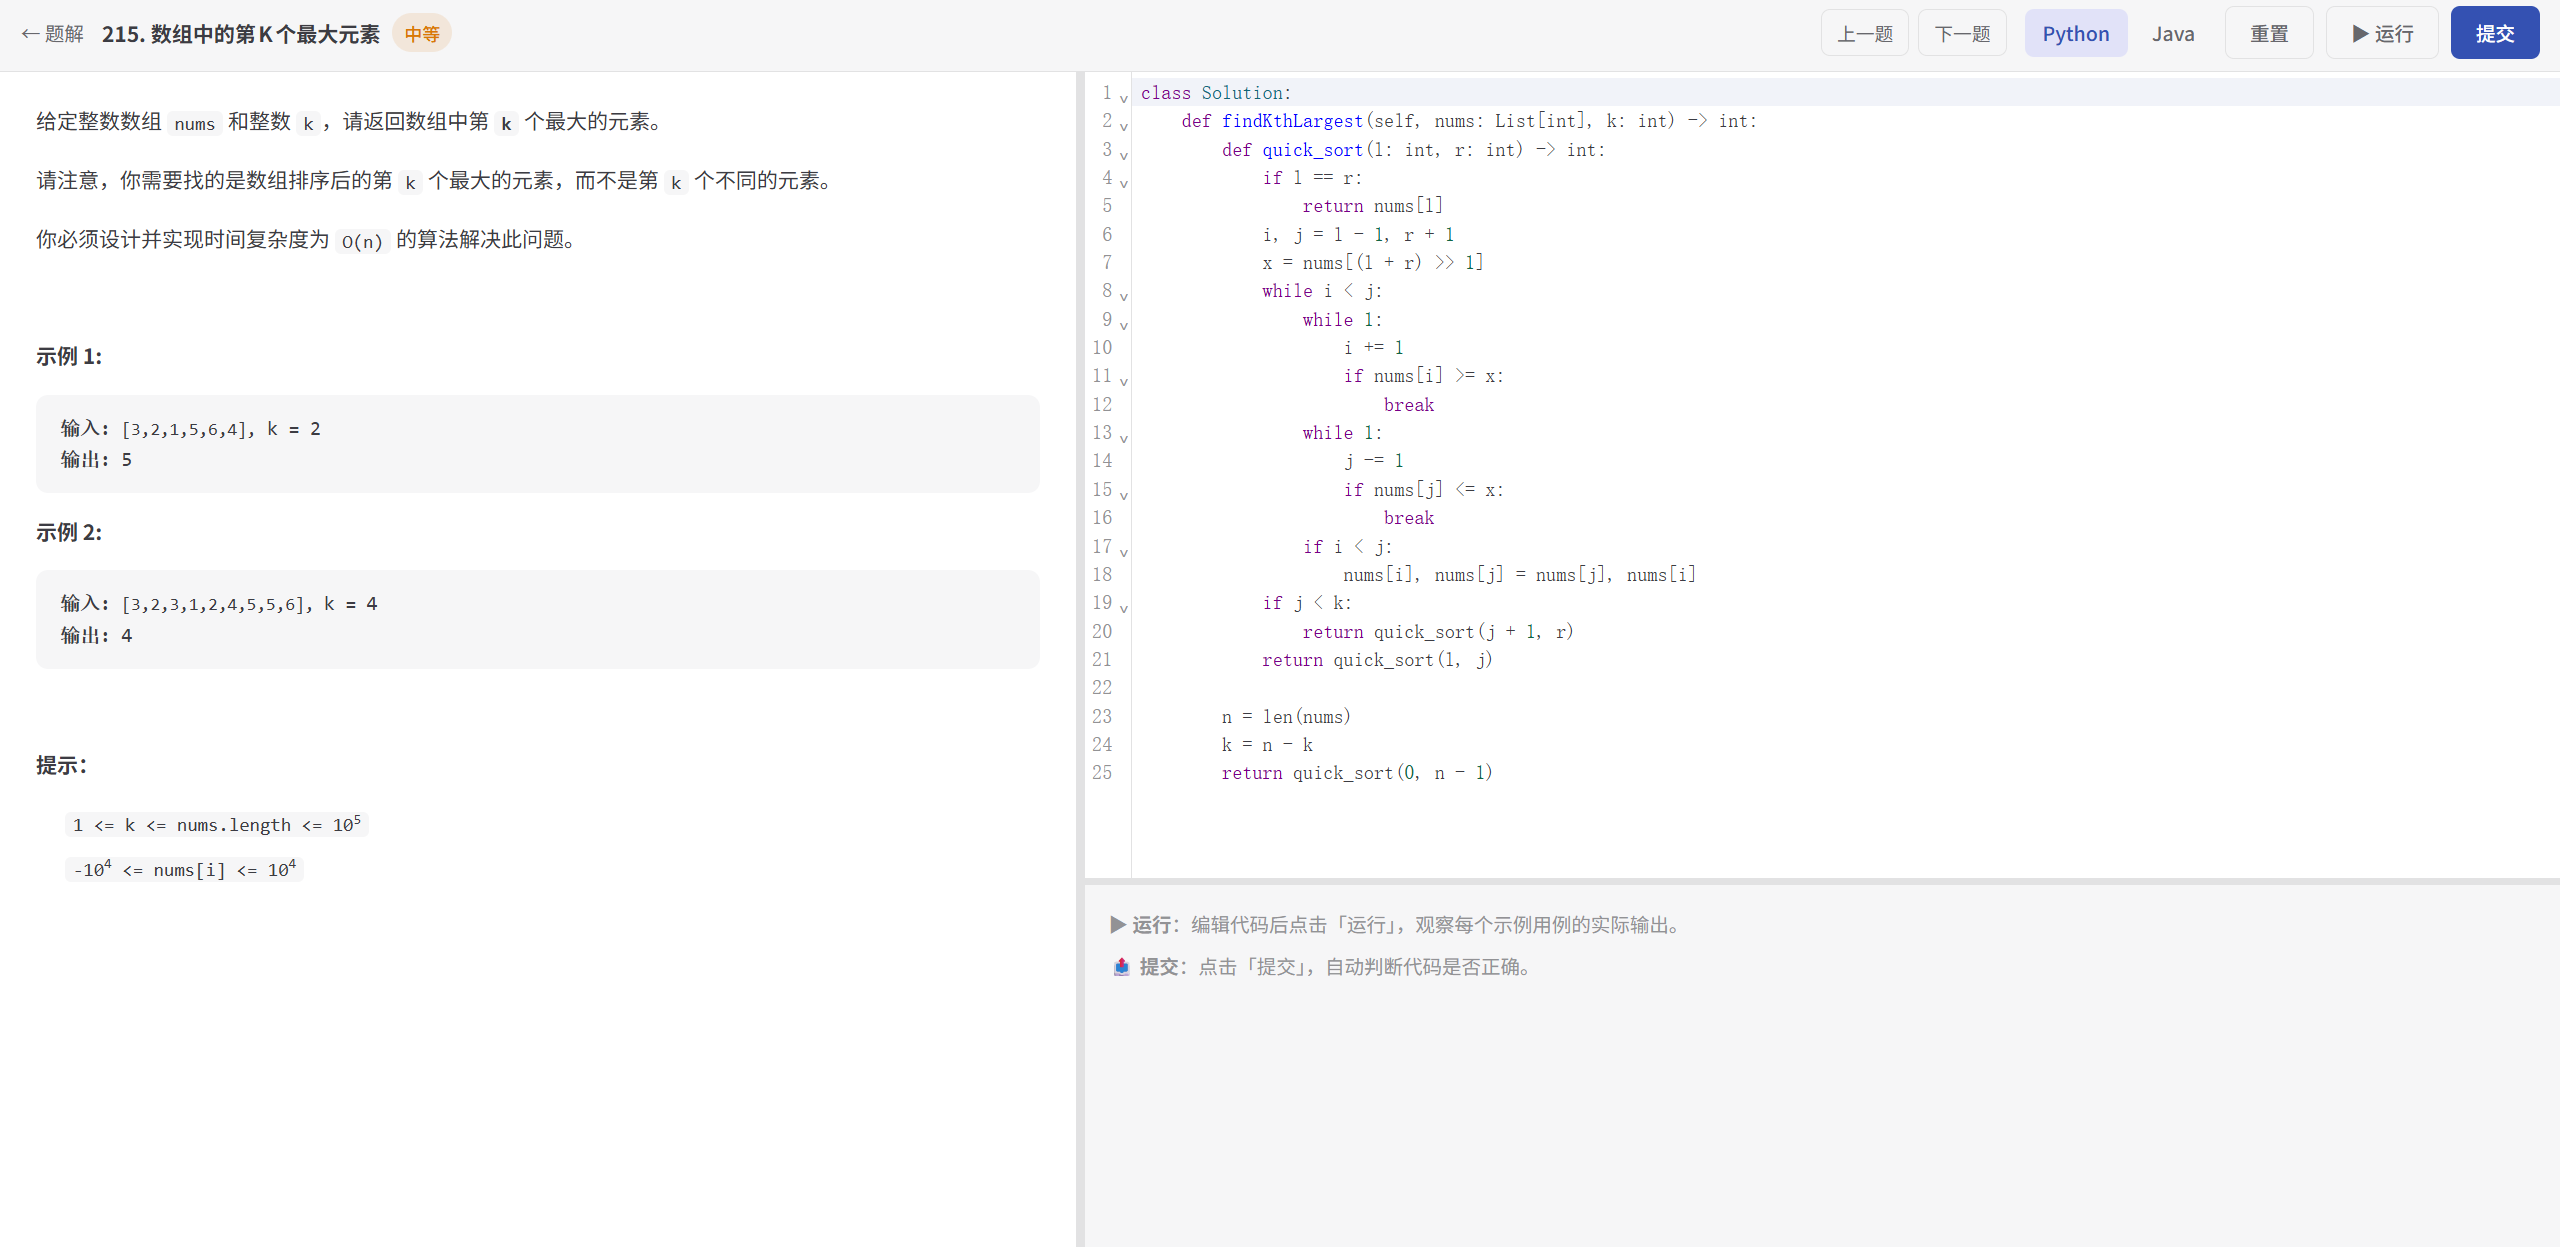
Task: Fold the 'if j < k' block at line 19
Action: point(1124,608)
